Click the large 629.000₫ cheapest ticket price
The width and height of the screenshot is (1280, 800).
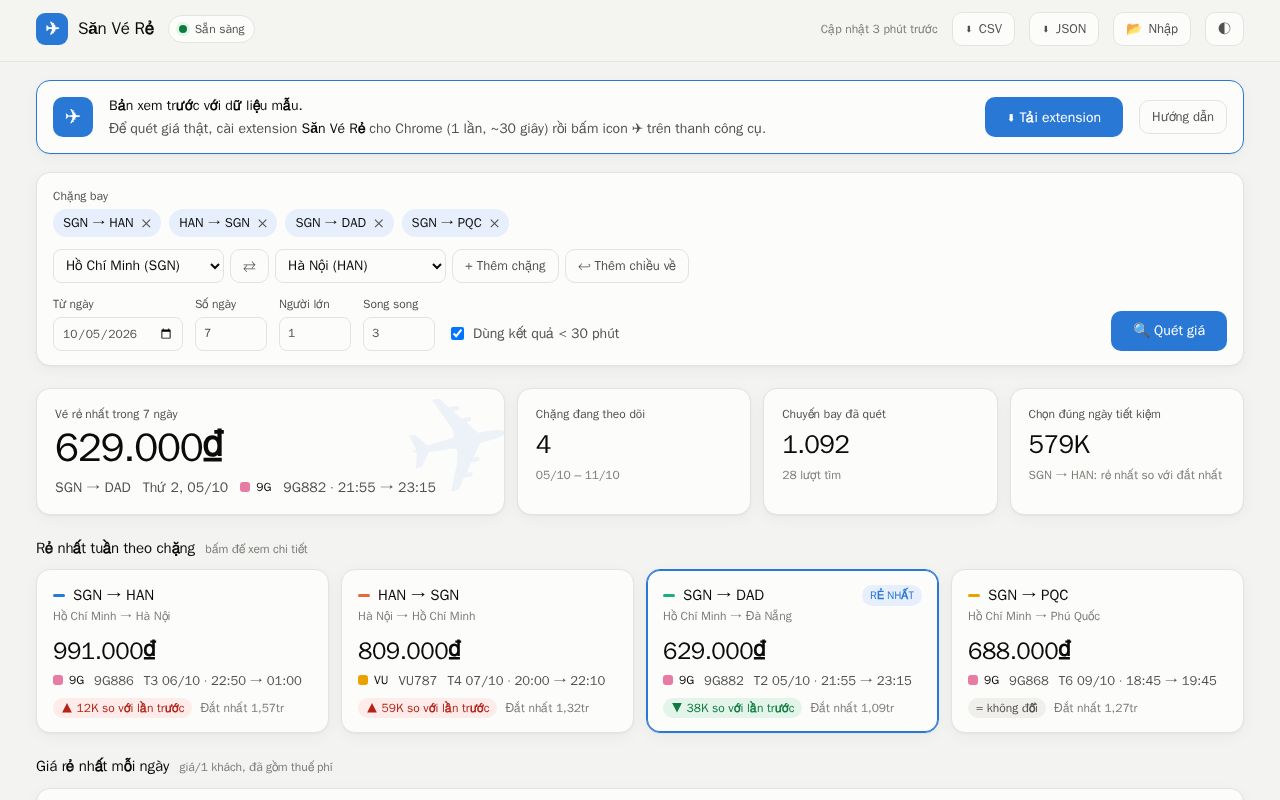pyautogui.click(x=139, y=448)
